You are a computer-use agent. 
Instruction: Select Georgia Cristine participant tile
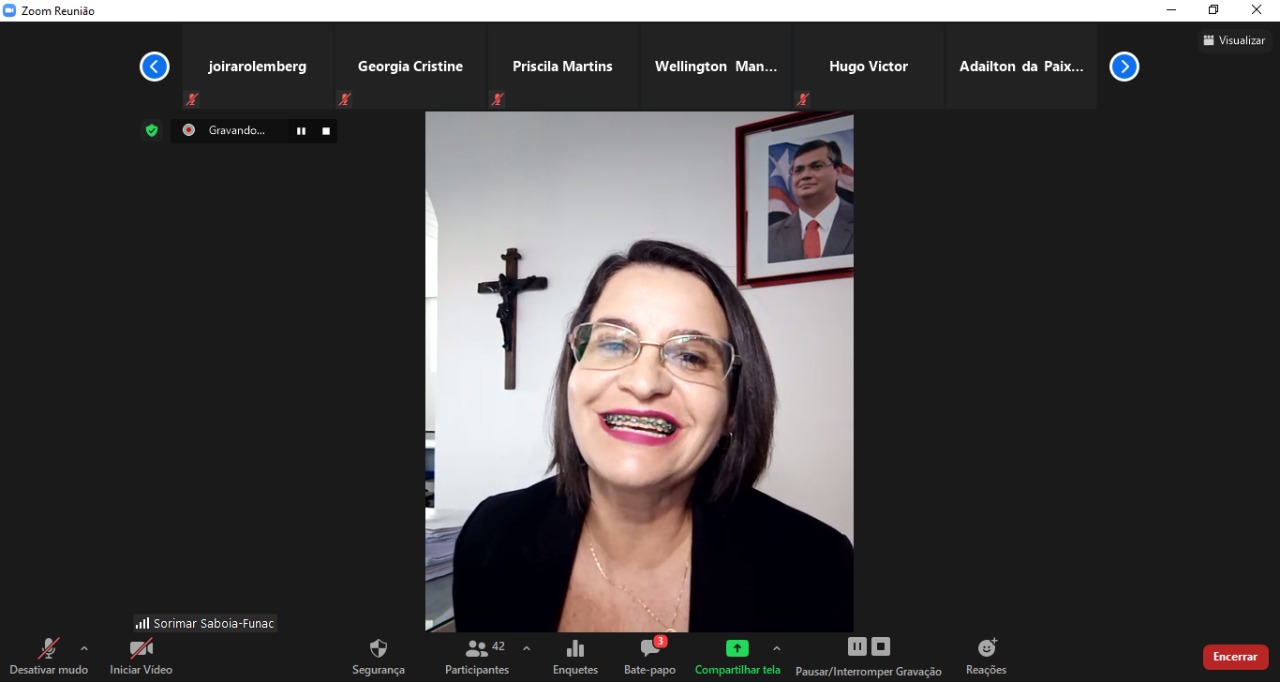point(410,67)
